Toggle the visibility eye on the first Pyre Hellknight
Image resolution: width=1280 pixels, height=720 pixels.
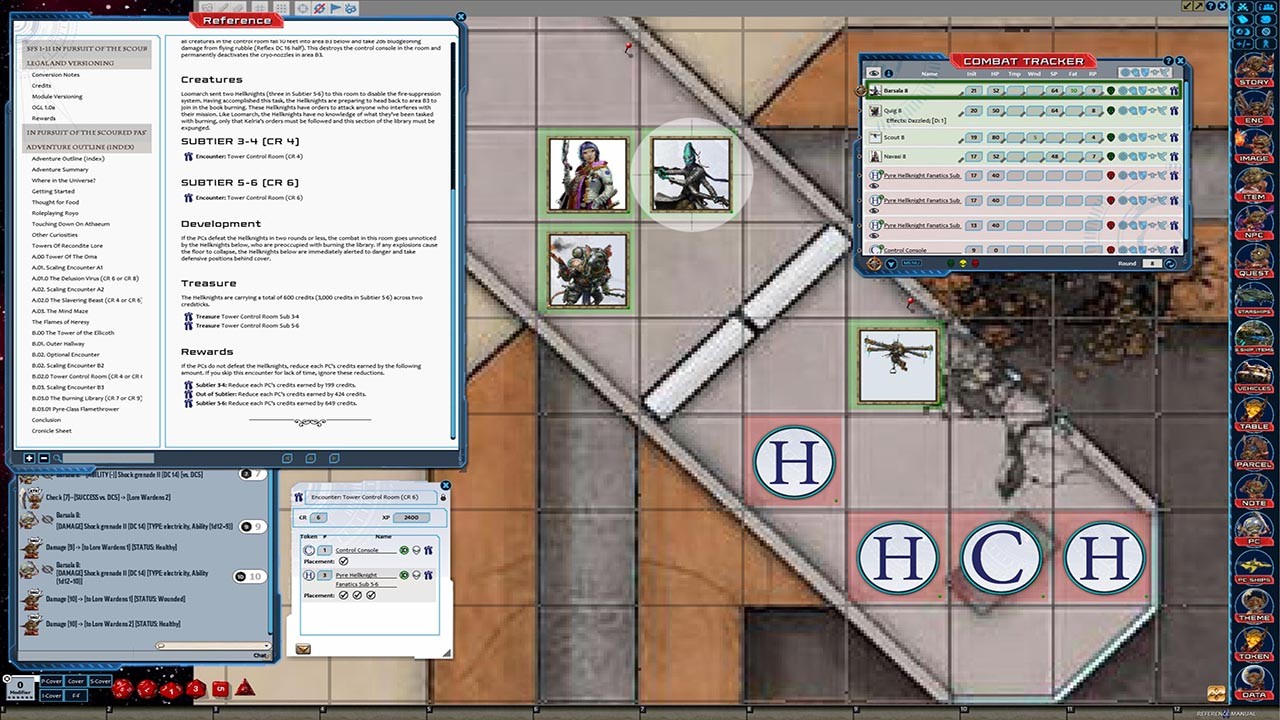874,186
